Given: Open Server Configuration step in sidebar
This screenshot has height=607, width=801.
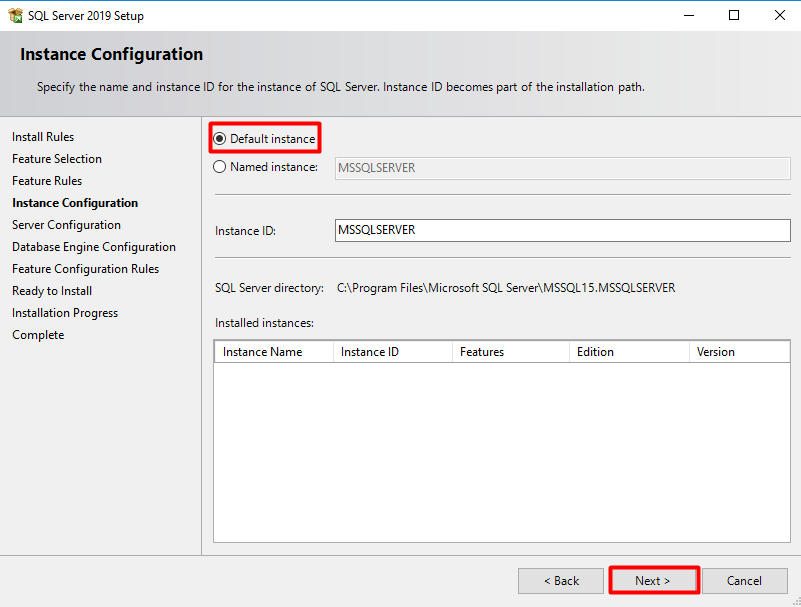Looking at the screenshot, I should (66, 225).
